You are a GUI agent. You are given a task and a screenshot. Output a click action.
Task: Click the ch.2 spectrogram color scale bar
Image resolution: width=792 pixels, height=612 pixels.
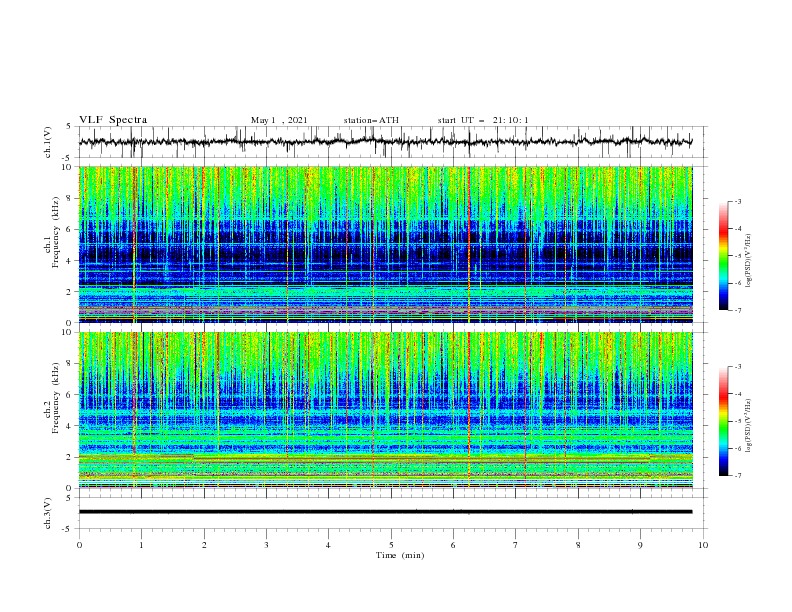tap(724, 421)
